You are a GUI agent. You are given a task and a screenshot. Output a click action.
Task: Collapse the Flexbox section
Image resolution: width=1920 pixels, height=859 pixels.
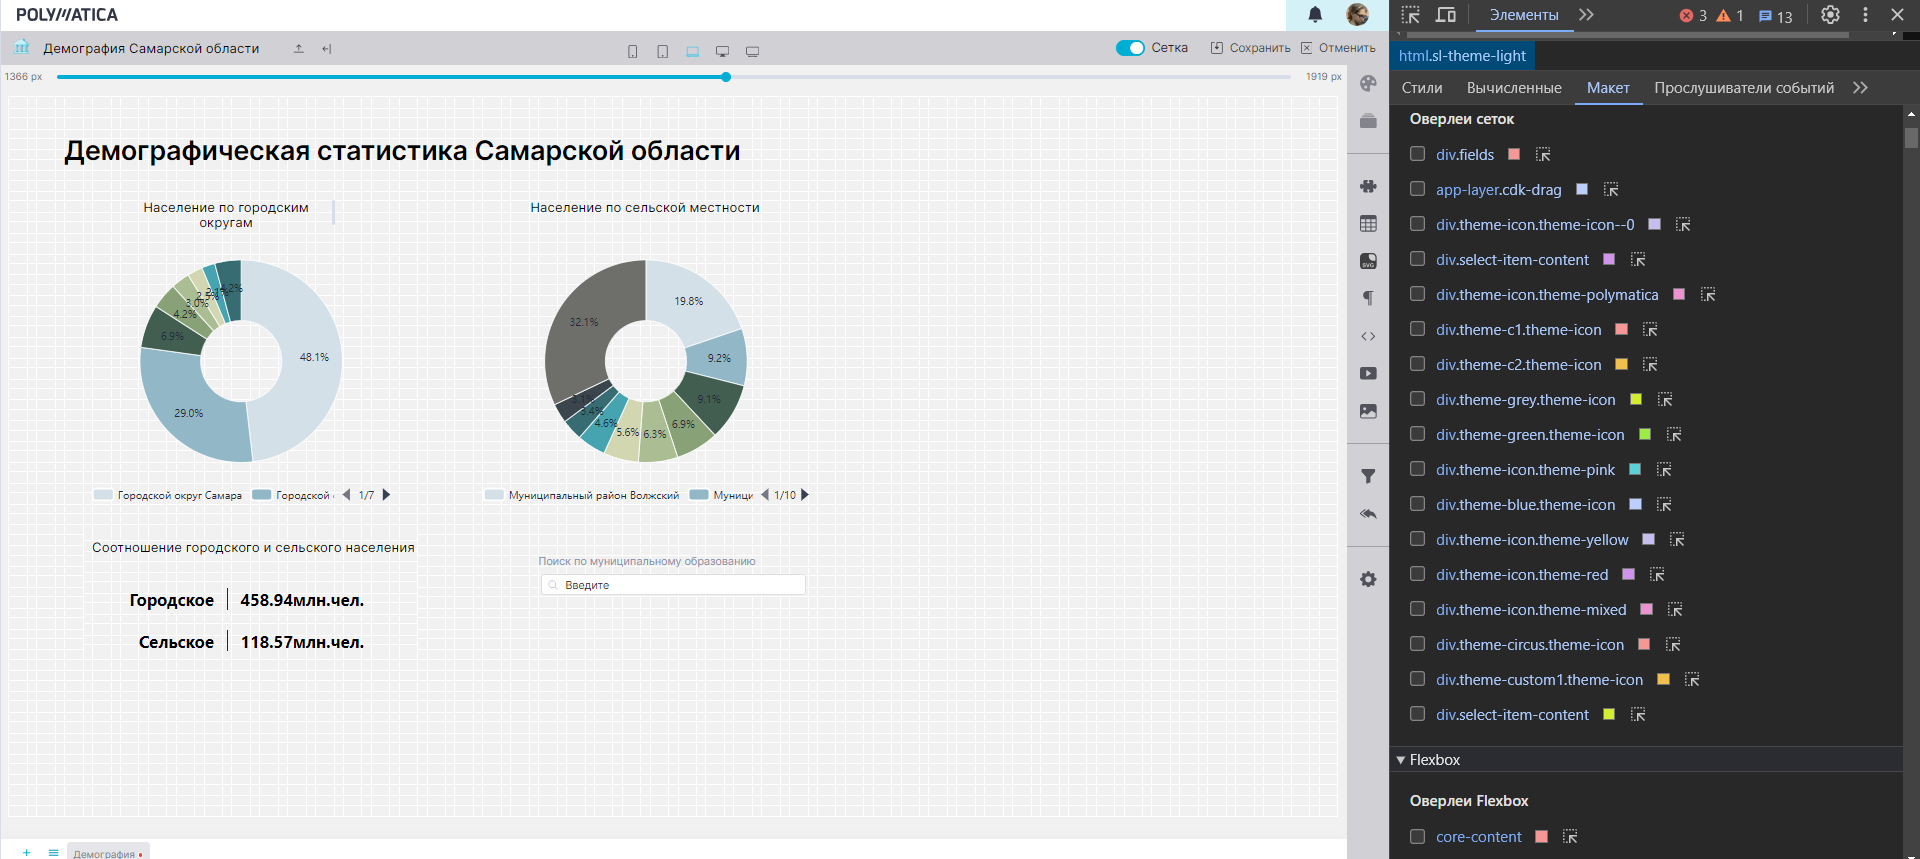(1401, 760)
